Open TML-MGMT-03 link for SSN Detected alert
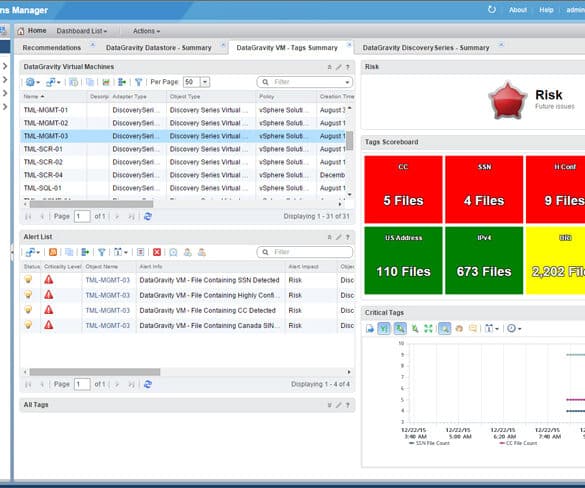 107,280
